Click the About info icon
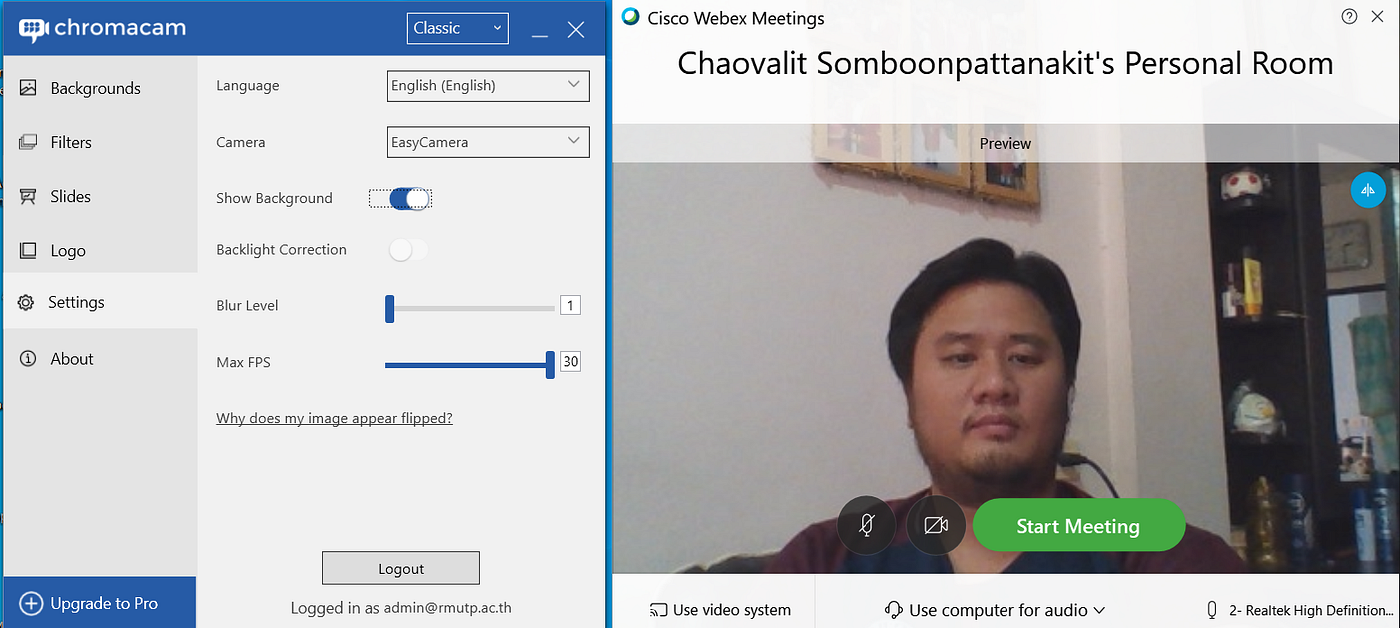Screen dimensions: 1400x628 pos(28,358)
